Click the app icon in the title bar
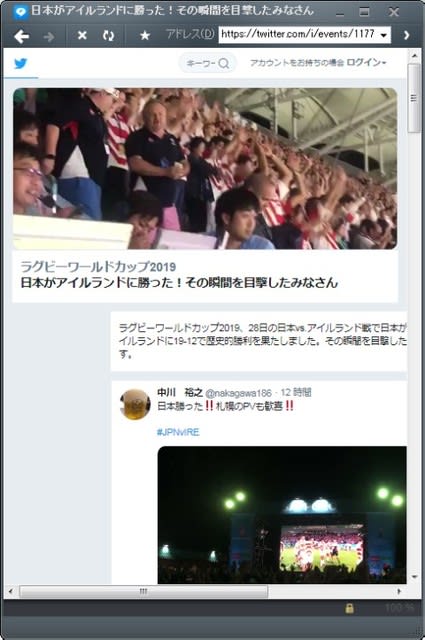The width and height of the screenshot is (425, 640). (20, 13)
